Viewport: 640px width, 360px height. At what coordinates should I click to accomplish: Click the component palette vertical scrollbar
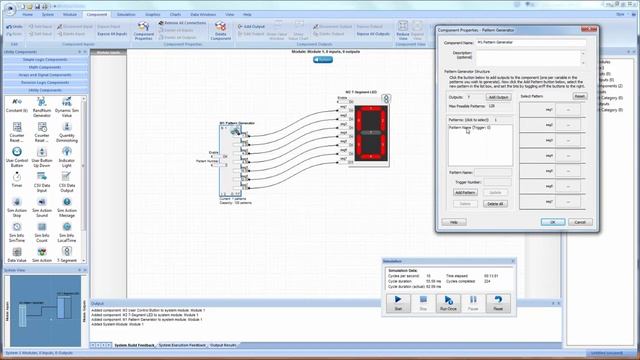coord(84,180)
